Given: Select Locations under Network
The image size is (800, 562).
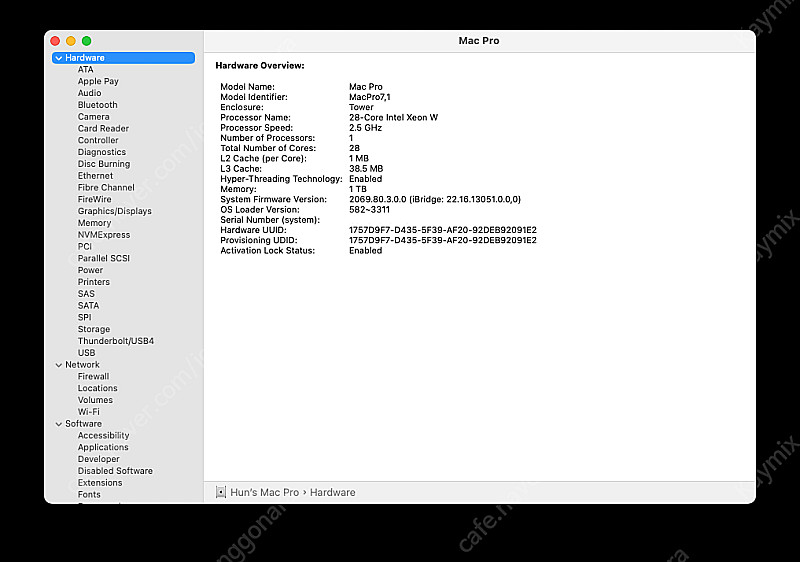Looking at the screenshot, I should [97, 388].
